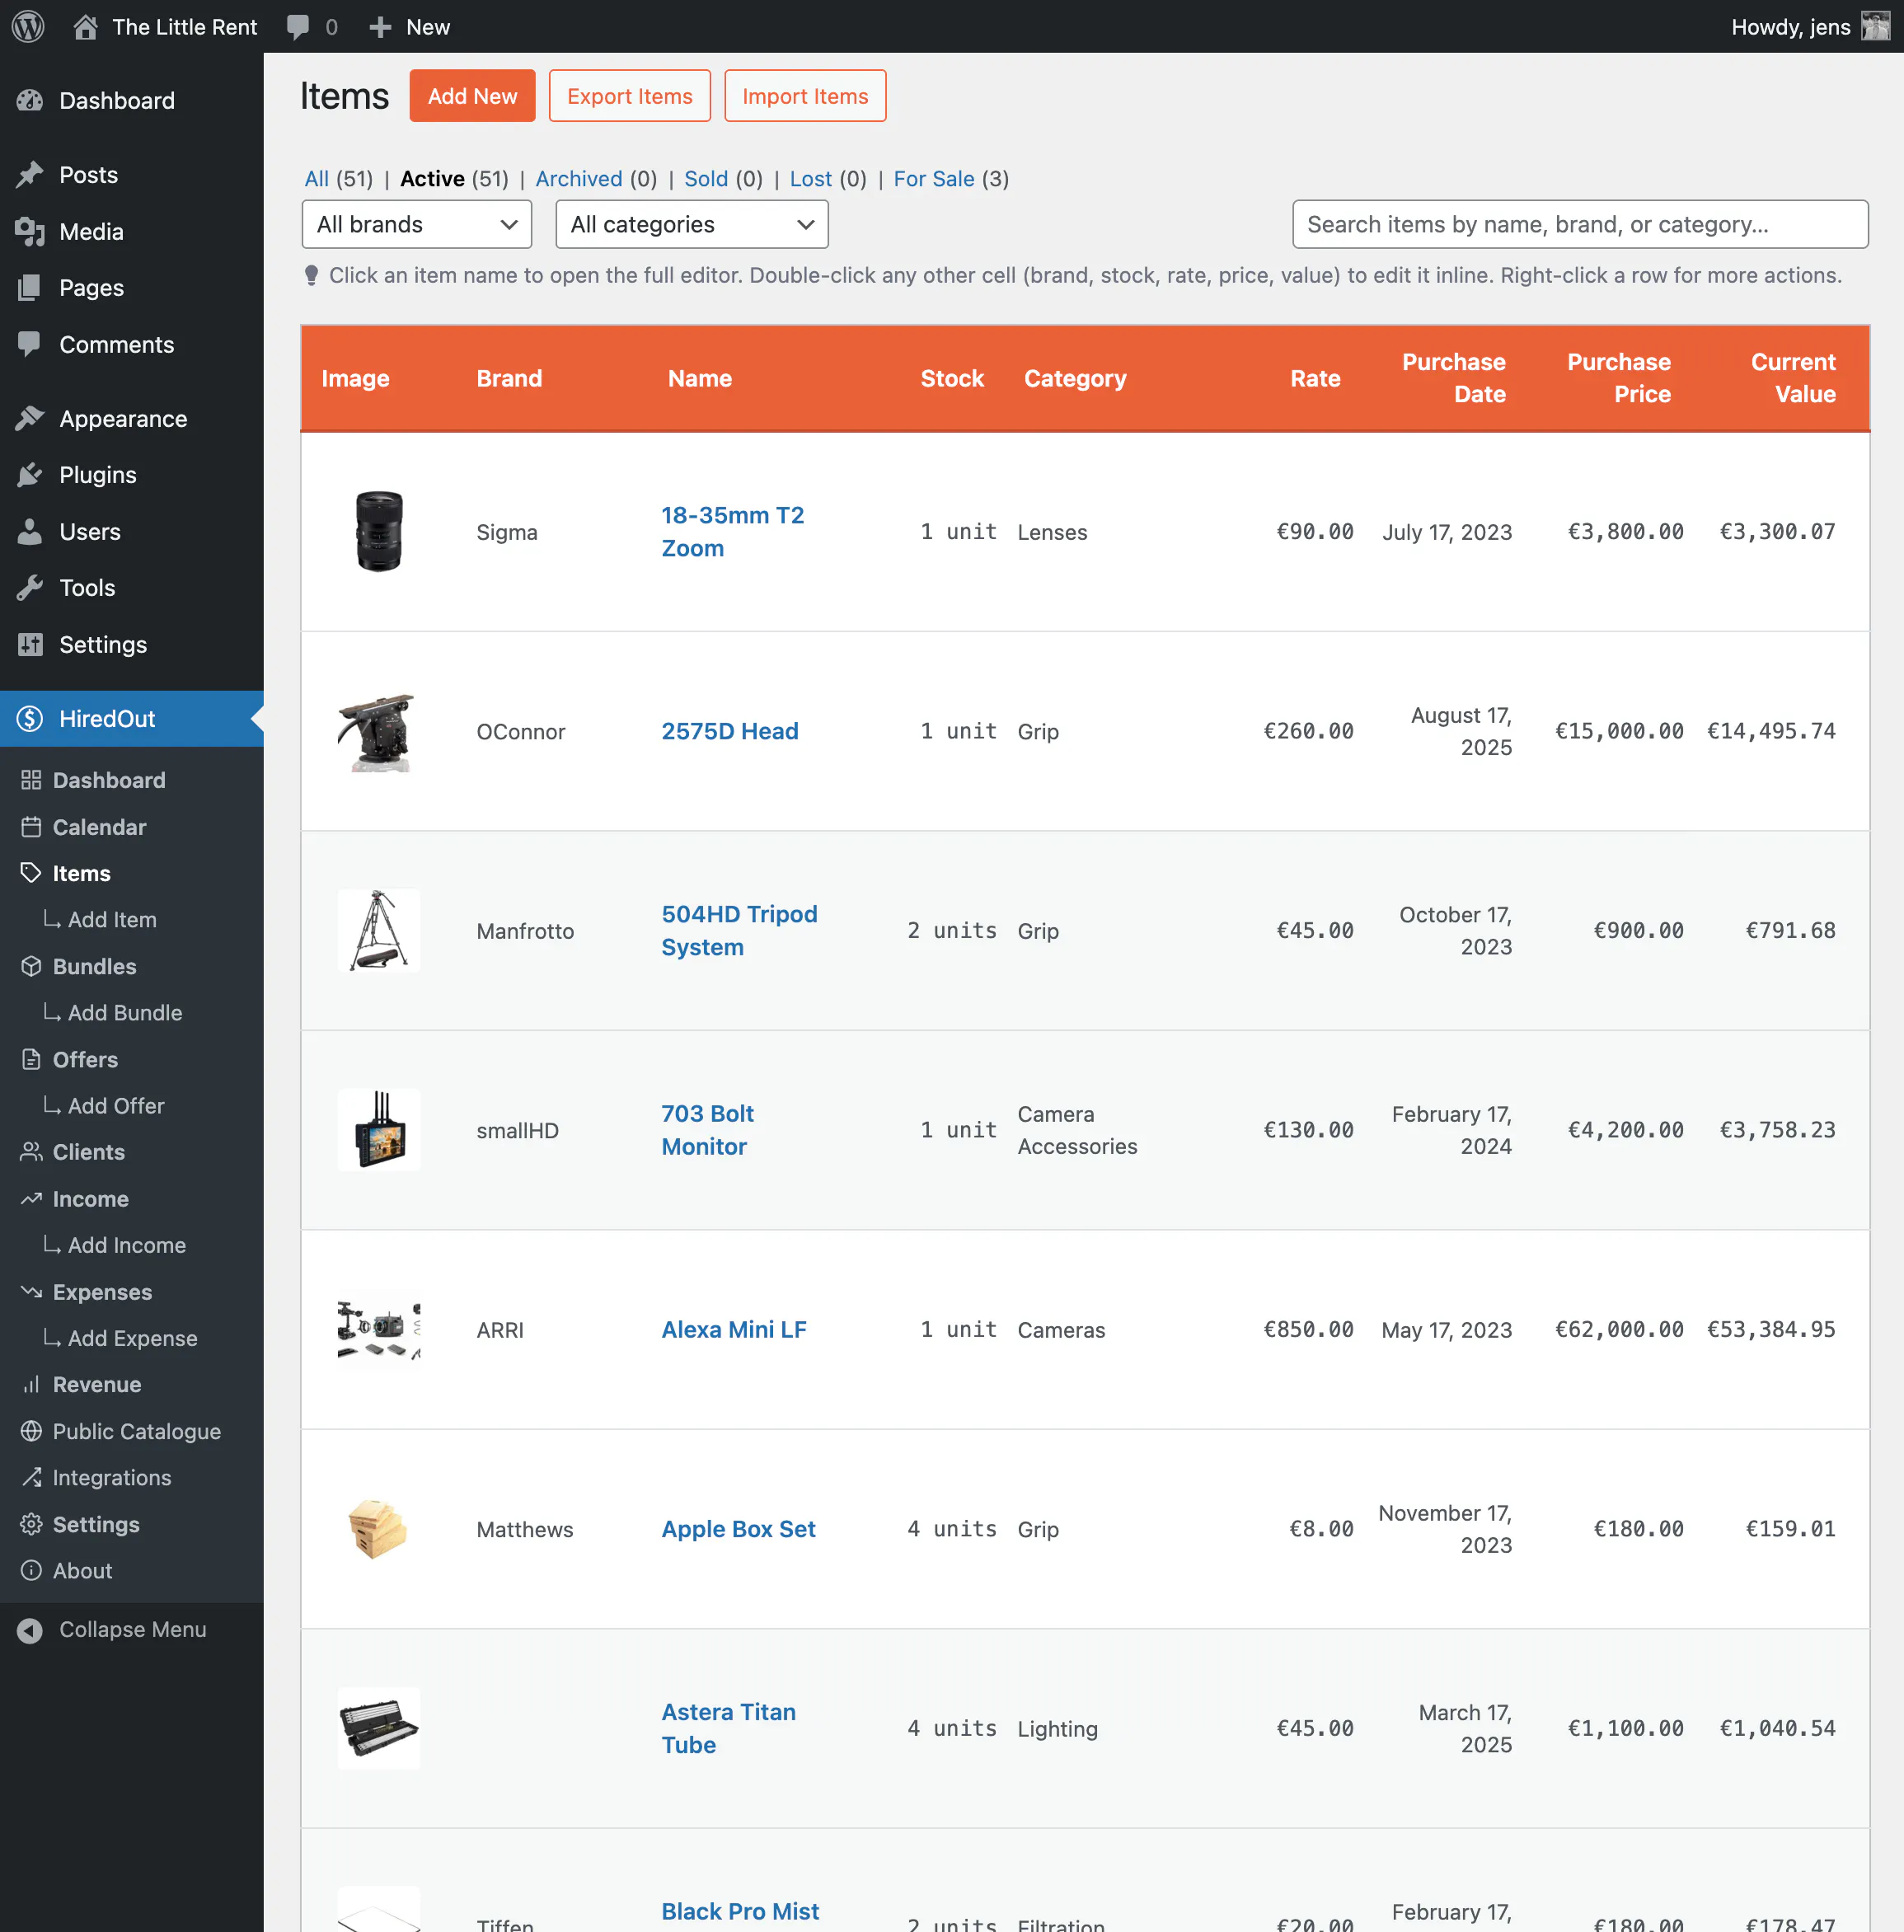Switch to the For Sale filter
1904x1932 pixels.
tap(934, 179)
